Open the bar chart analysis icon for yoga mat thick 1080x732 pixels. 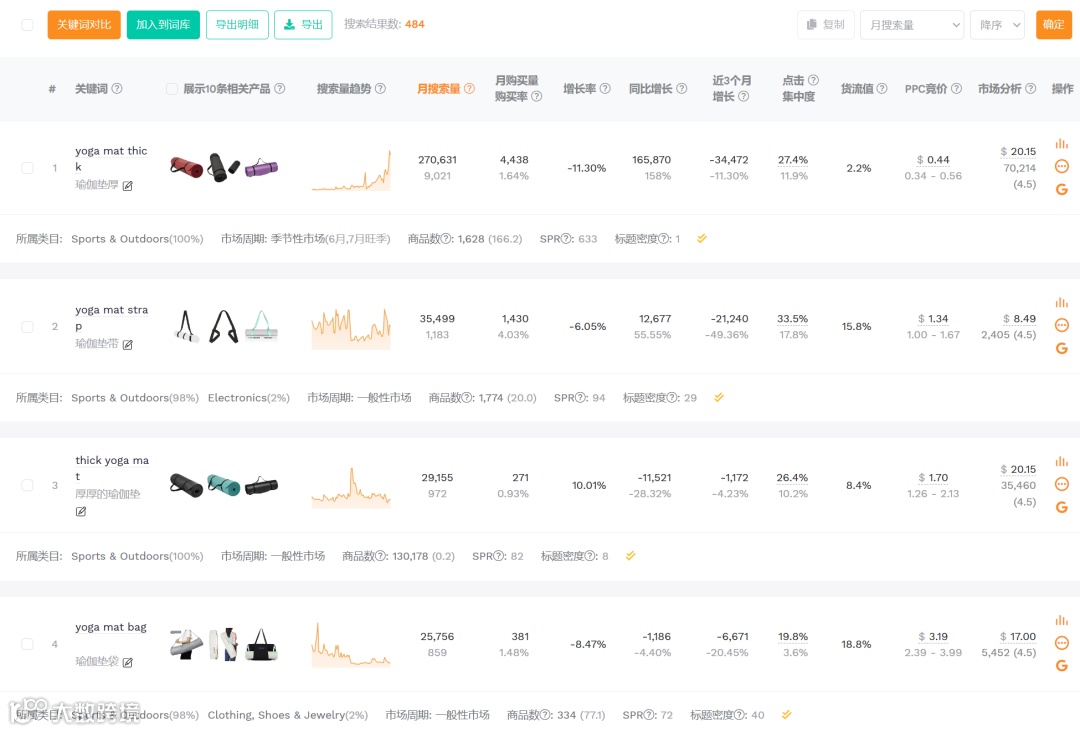click(1061, 143)
